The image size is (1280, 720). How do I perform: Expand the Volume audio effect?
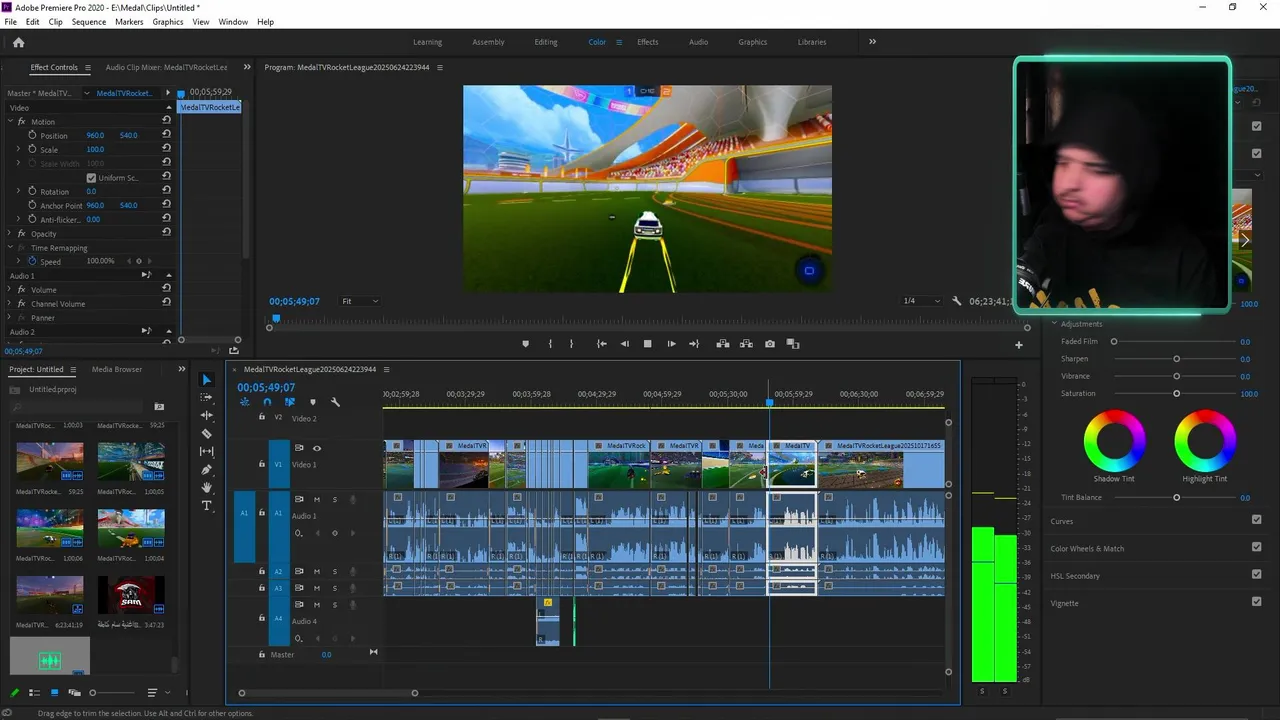coord(10,289)
